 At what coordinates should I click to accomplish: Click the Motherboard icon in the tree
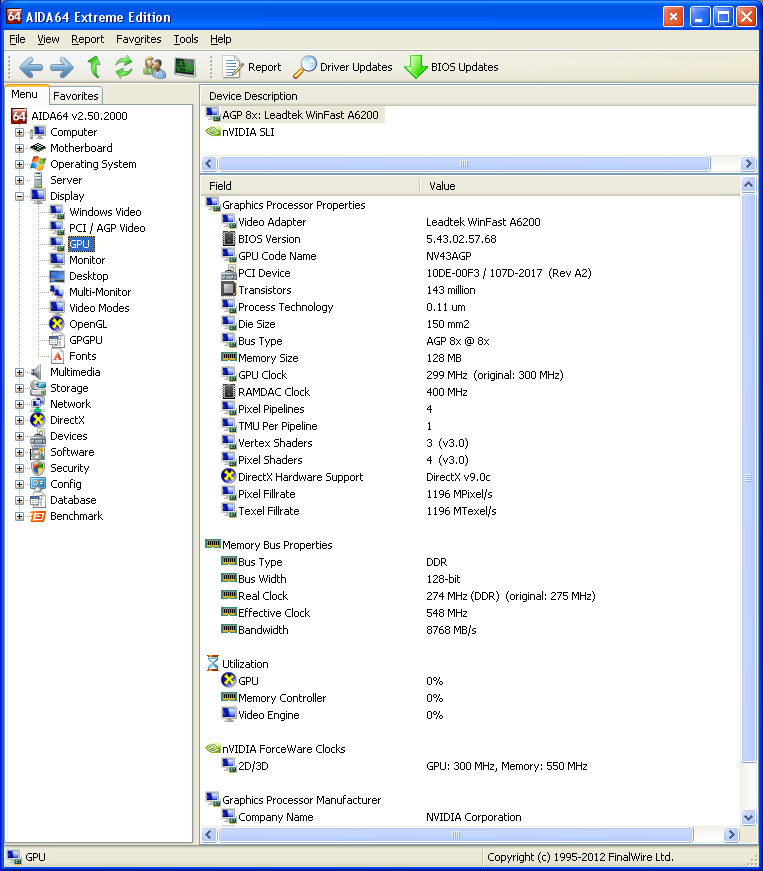point(38,148)
